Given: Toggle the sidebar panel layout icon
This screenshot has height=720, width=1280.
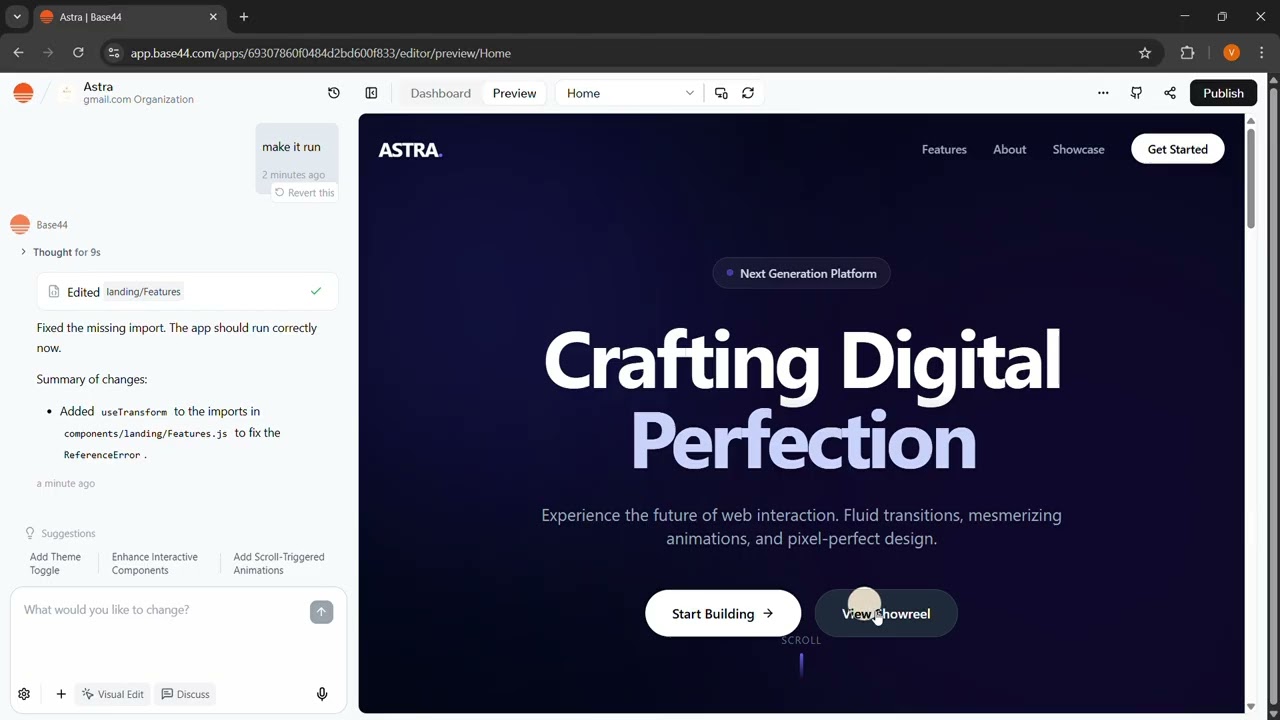Looking at the screenshot, I should point(371,93).
